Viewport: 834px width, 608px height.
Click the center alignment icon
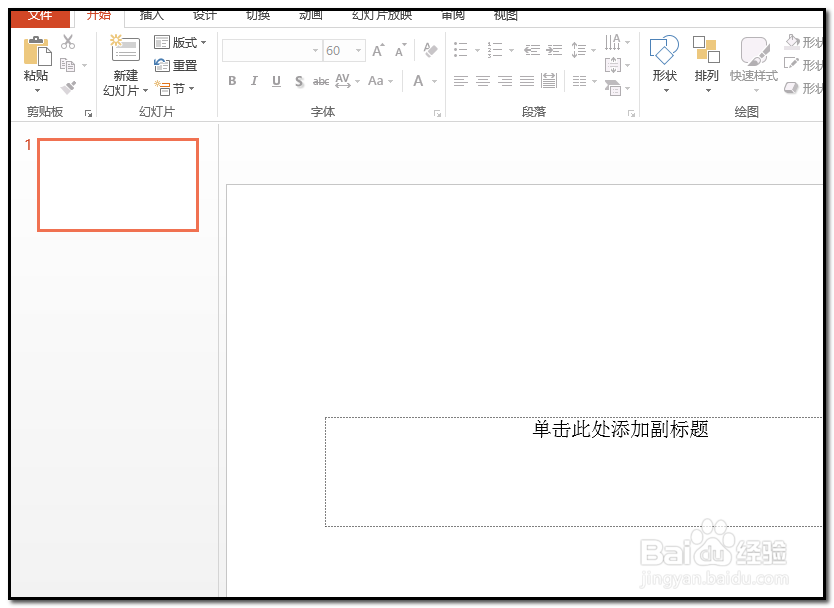(483, 81)
